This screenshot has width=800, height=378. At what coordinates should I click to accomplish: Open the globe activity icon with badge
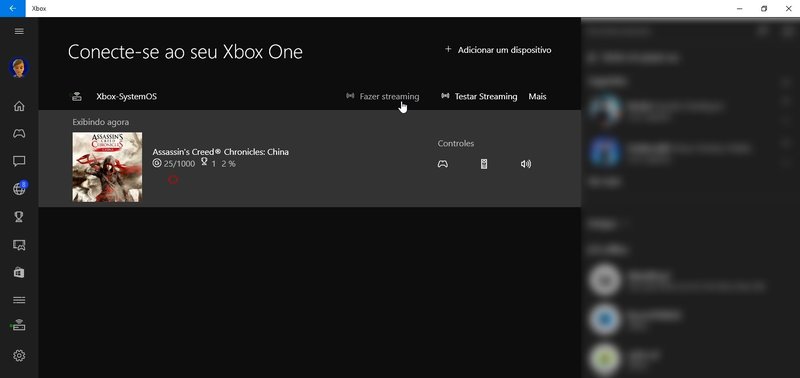19,188
